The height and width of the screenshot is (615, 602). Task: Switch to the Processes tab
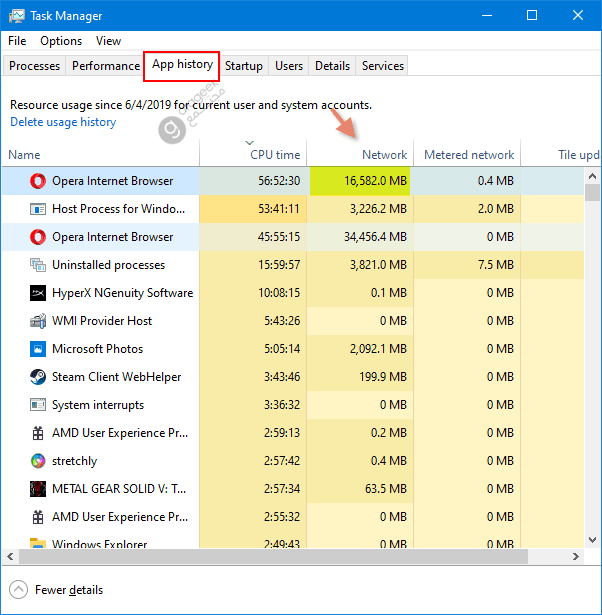pos(34,66)
